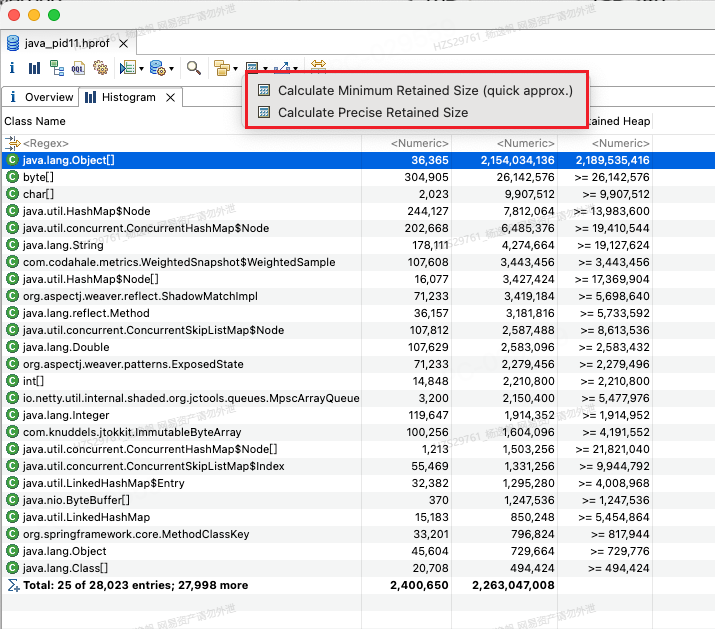Viewport: 715px width, 629px height.
Task: Select the java.lang.Double row
Action: coord(358,348)
